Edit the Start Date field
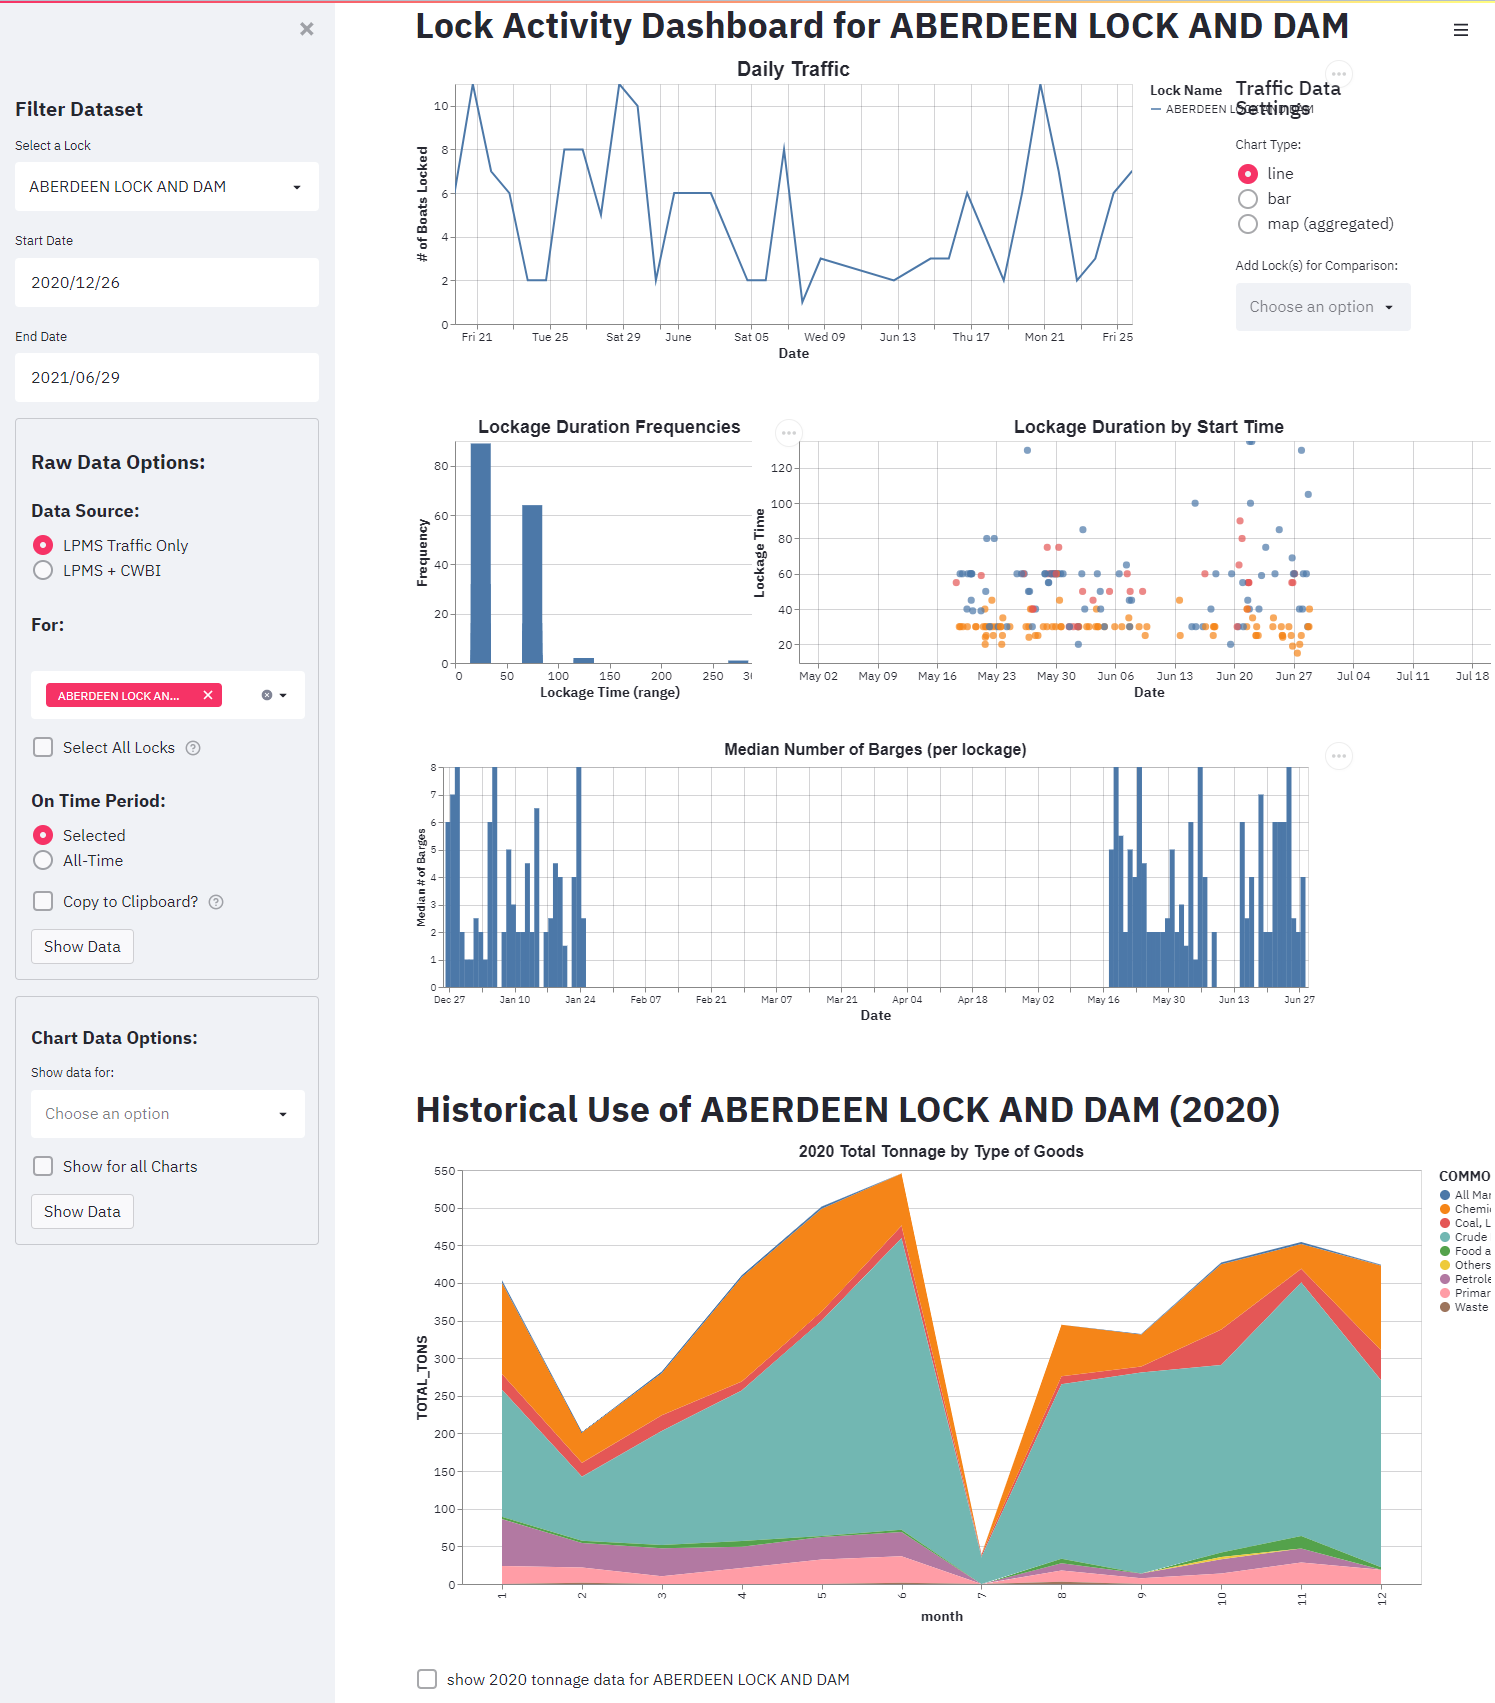This screenshot has height=1703, width=1495. pos(167,282)
